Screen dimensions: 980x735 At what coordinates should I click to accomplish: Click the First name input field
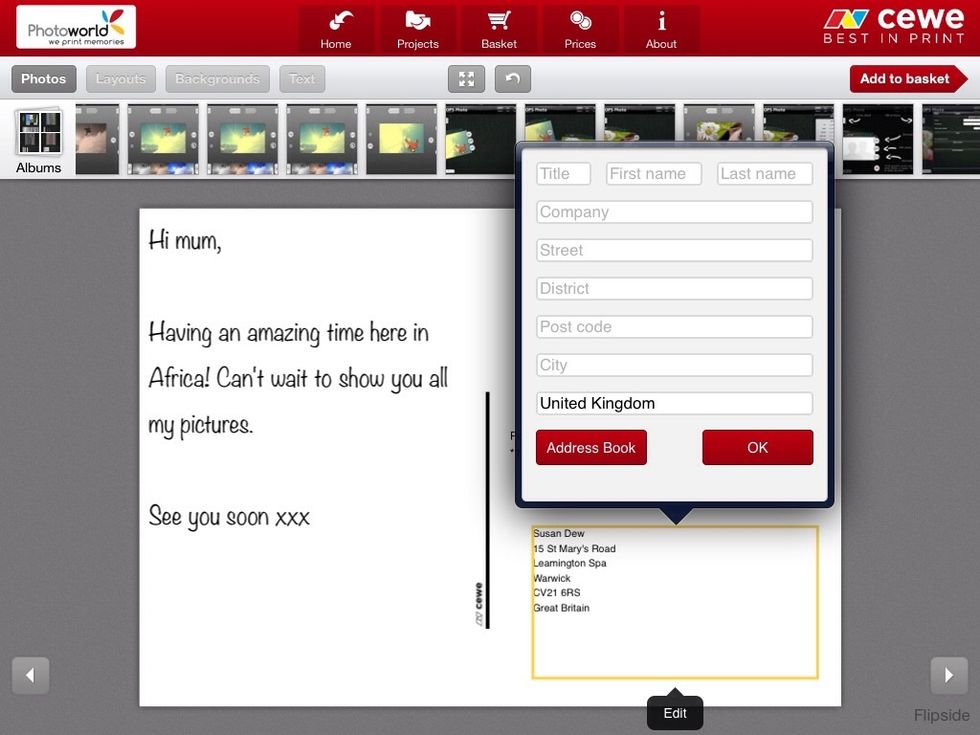click(x=654, y=174)
